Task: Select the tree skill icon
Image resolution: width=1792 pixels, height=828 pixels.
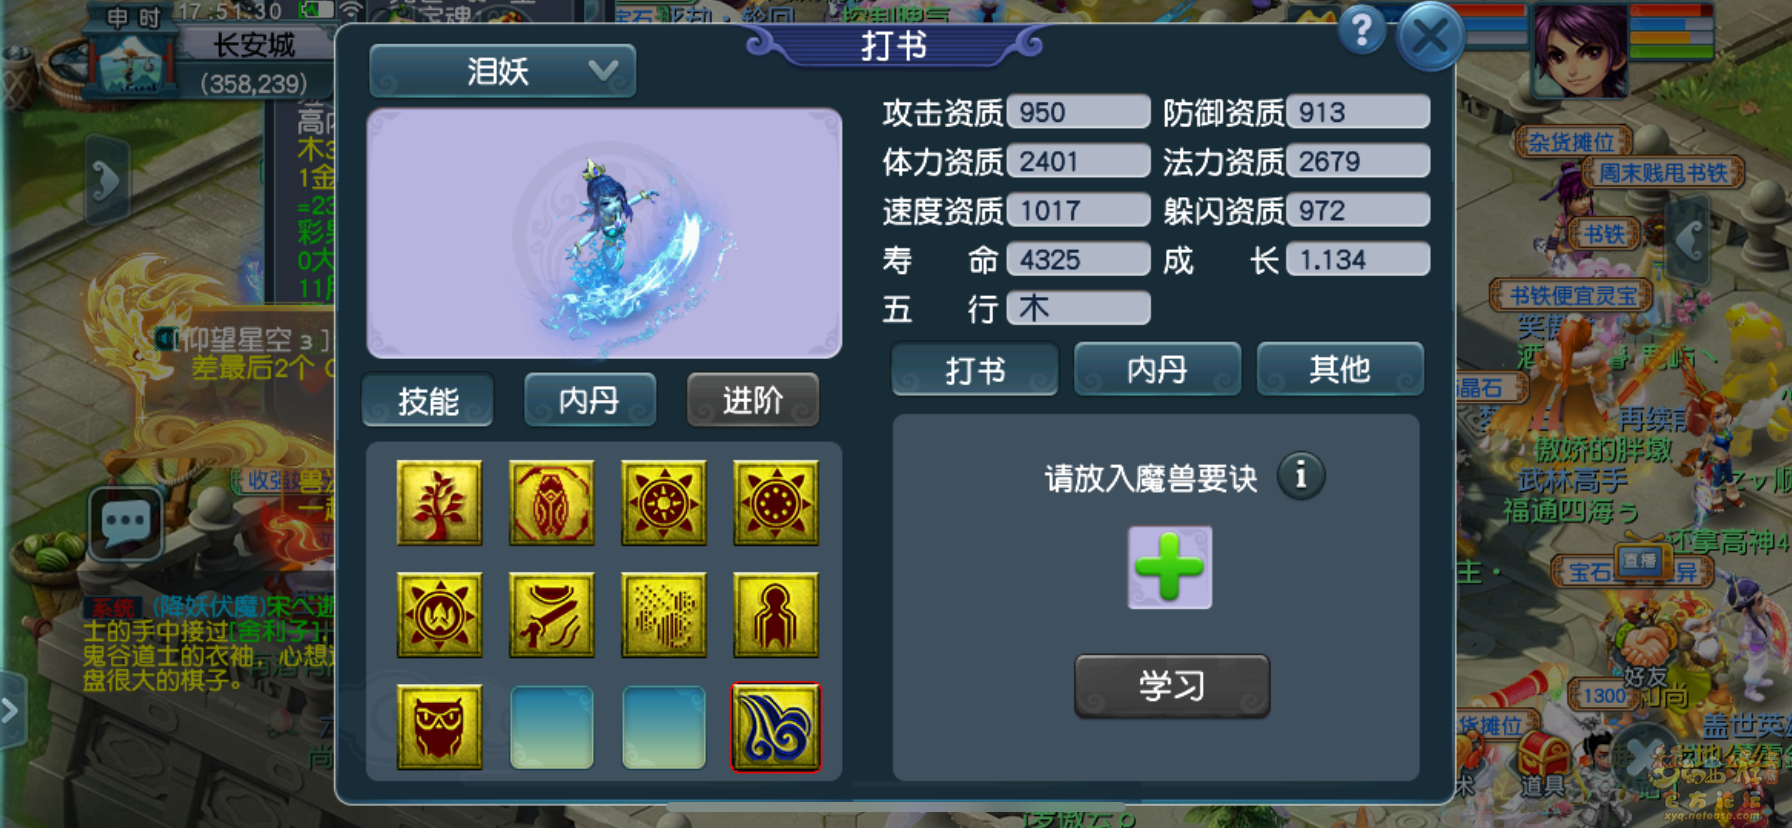Action: (439, 502)
